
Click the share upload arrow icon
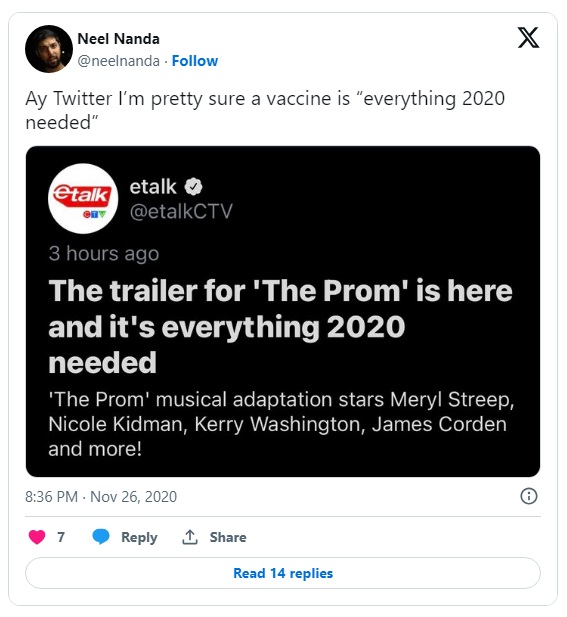[x=190, y=537]
